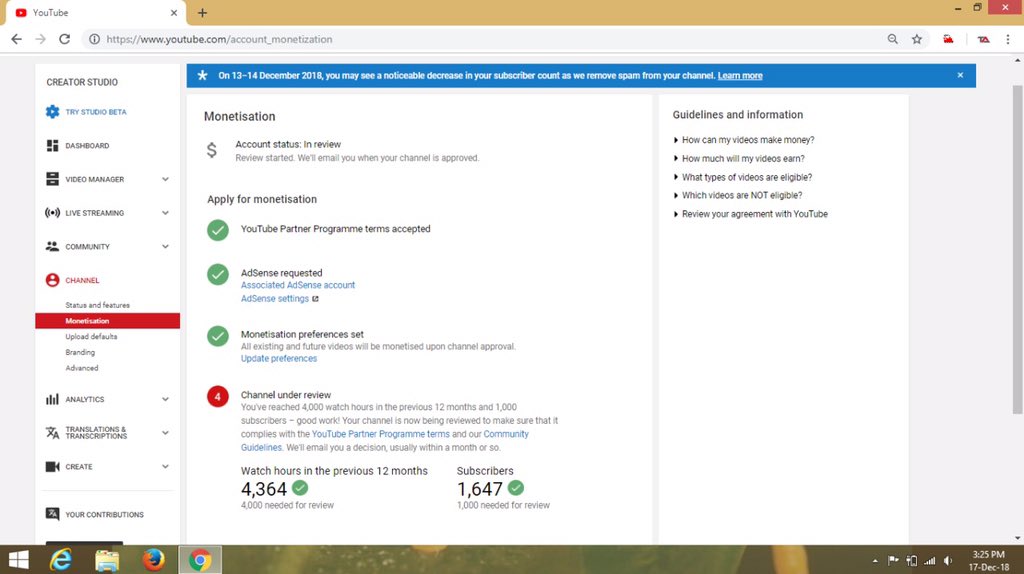1024x574 pixels.
Task: Click the Try Studio Beta text link
Action: tap(96, 112)
